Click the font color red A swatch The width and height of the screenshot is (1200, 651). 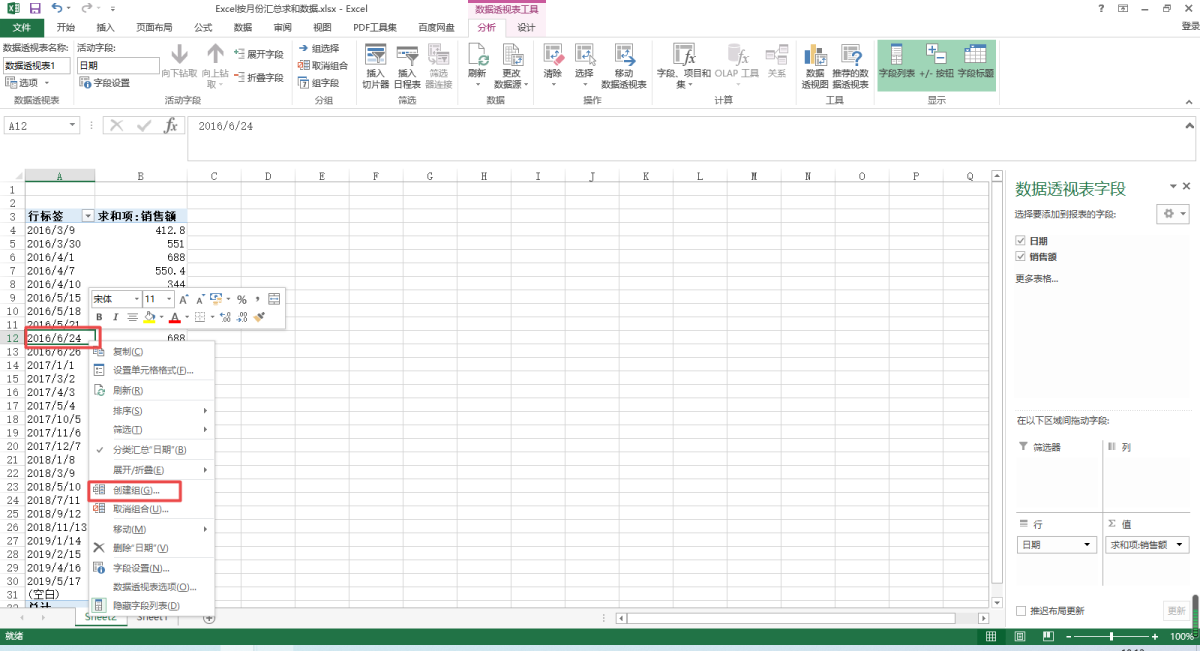click(174, 317)
